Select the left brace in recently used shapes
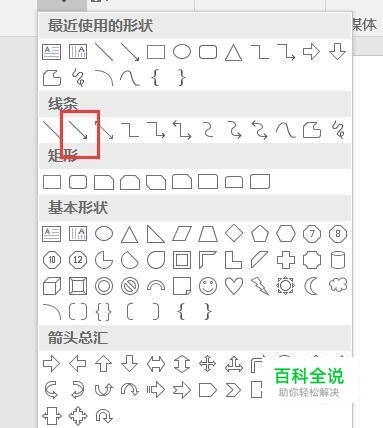 155,78
